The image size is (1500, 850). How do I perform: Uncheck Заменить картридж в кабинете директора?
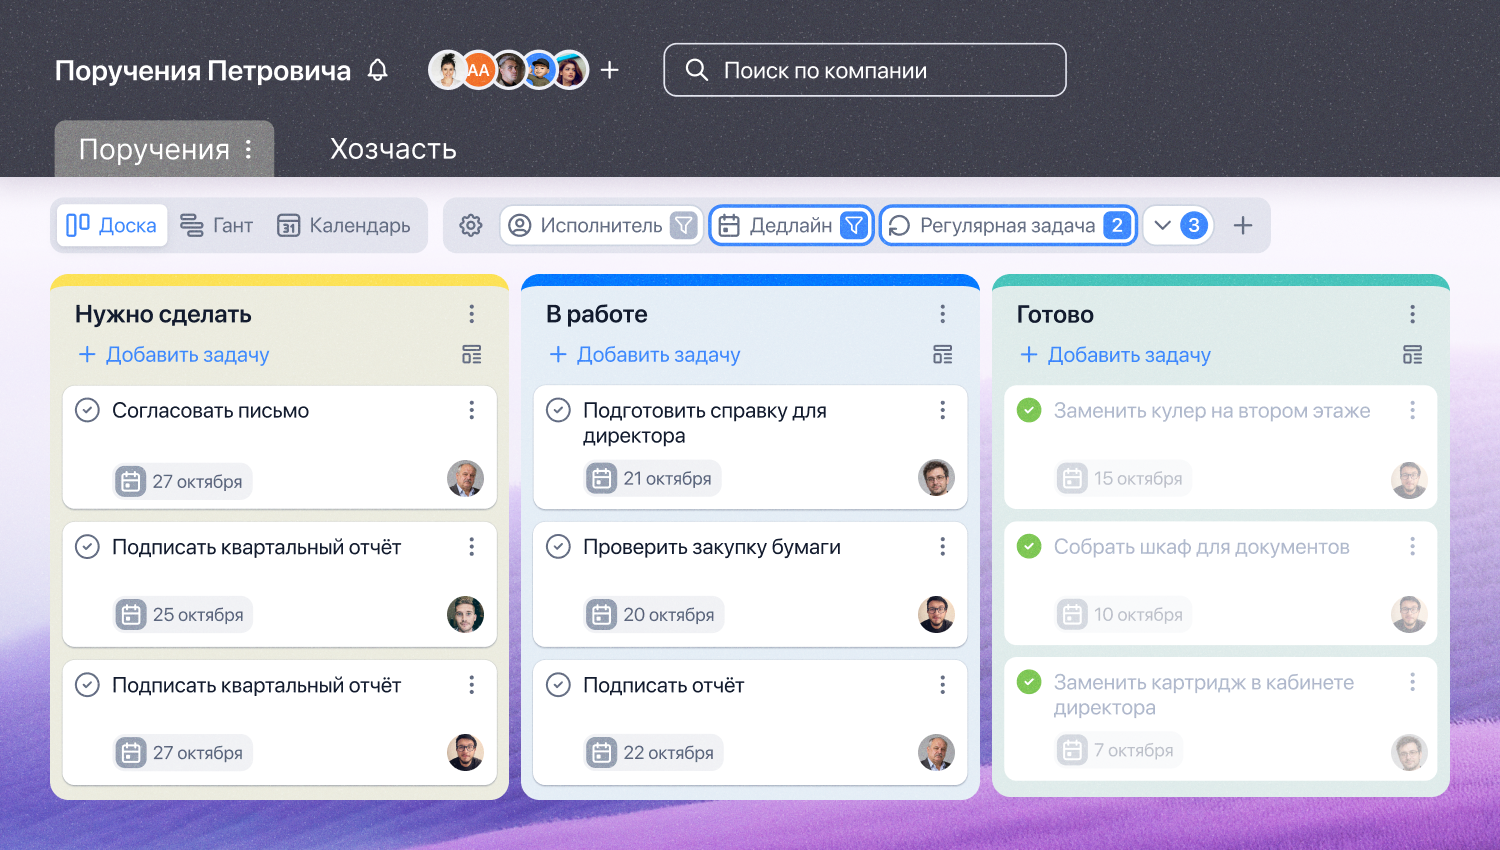click(1029, 682)
